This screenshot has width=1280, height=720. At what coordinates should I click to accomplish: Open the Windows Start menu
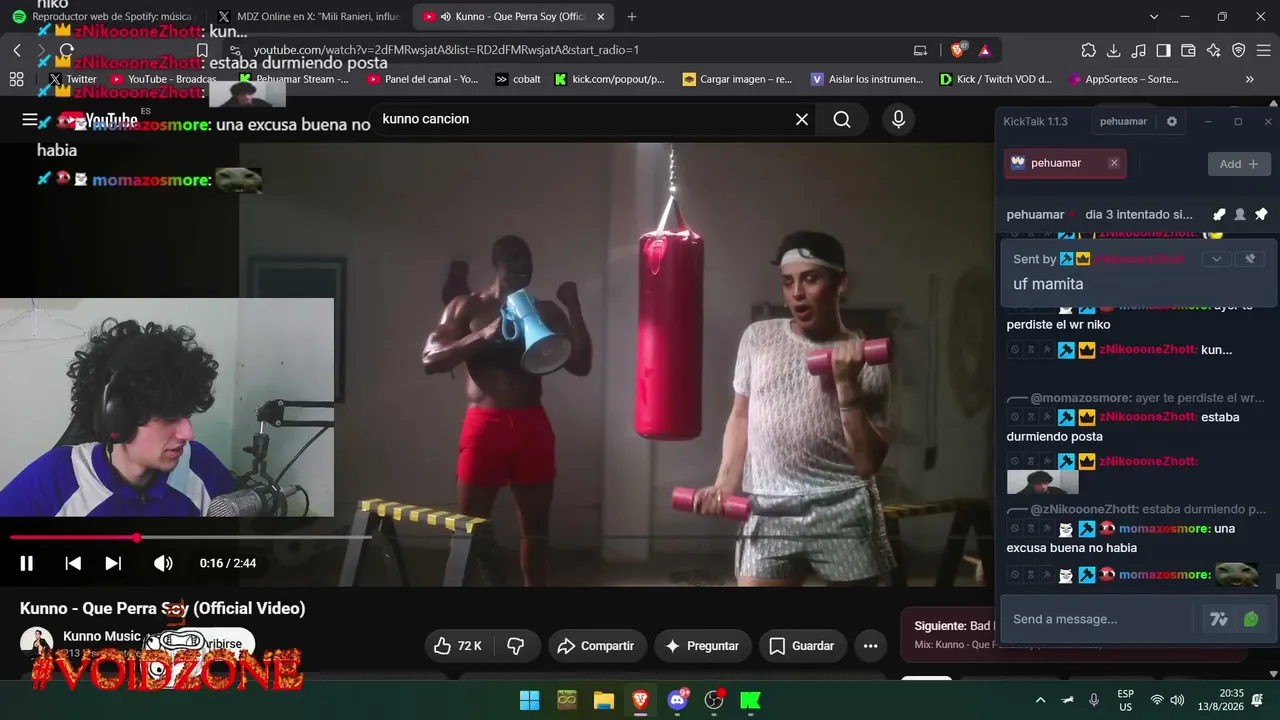coord(530,700)
